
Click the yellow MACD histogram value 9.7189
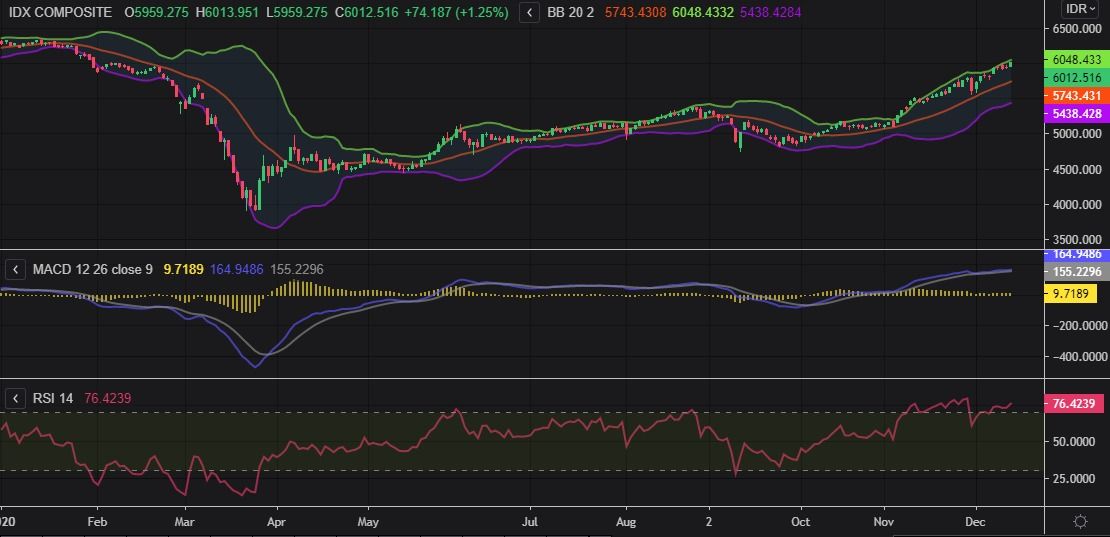[183, 270]
